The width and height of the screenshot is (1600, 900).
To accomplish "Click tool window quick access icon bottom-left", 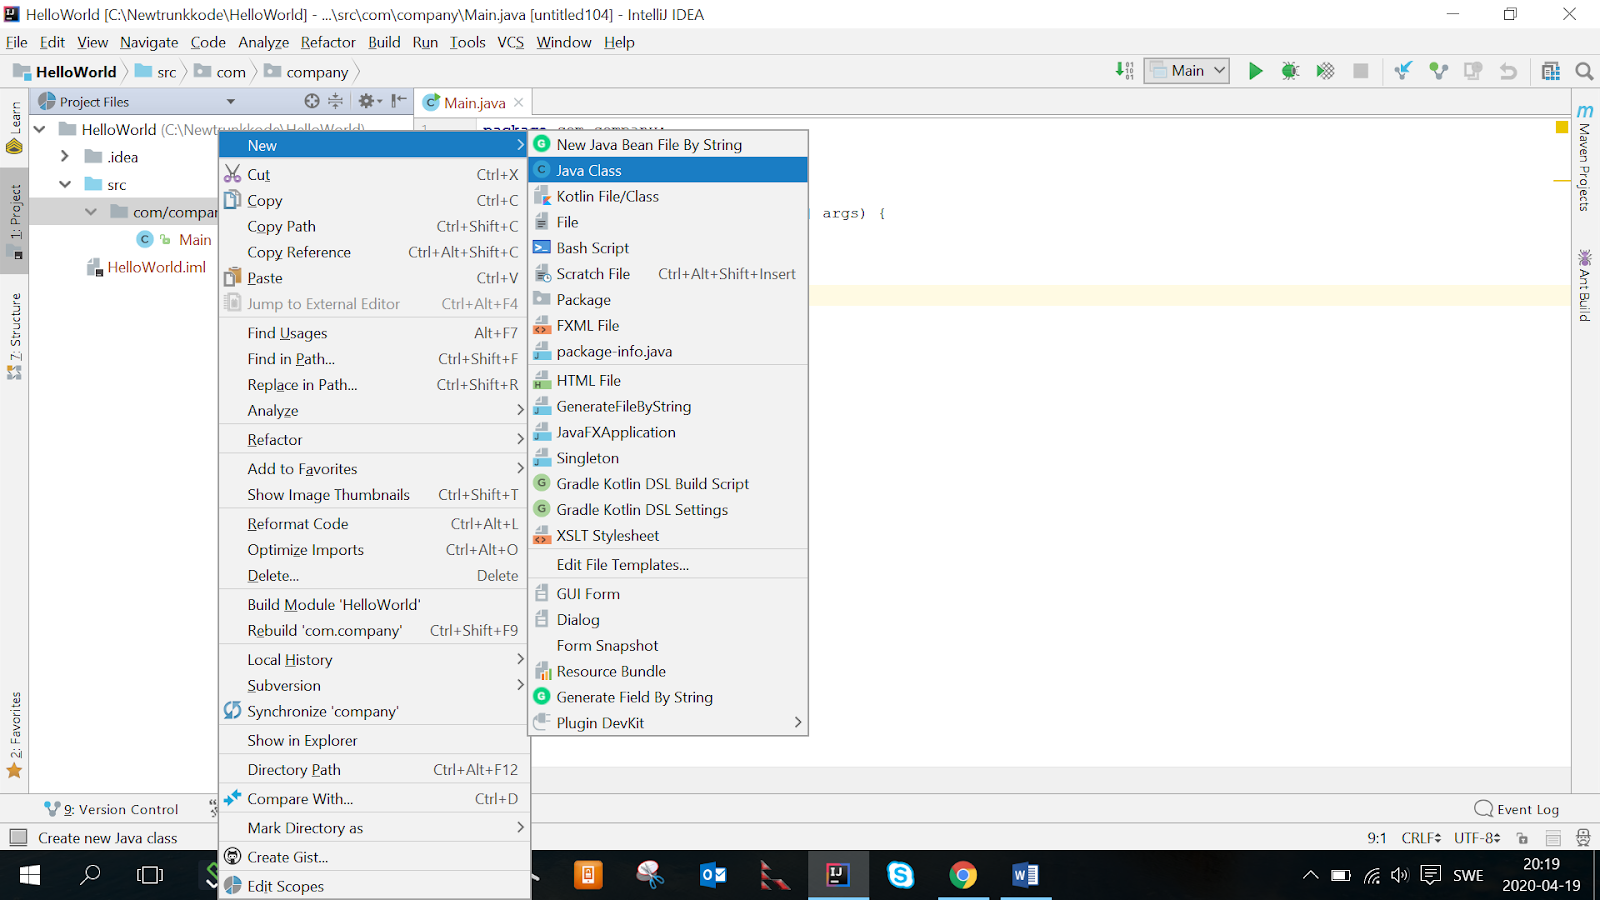I will 17,838.
